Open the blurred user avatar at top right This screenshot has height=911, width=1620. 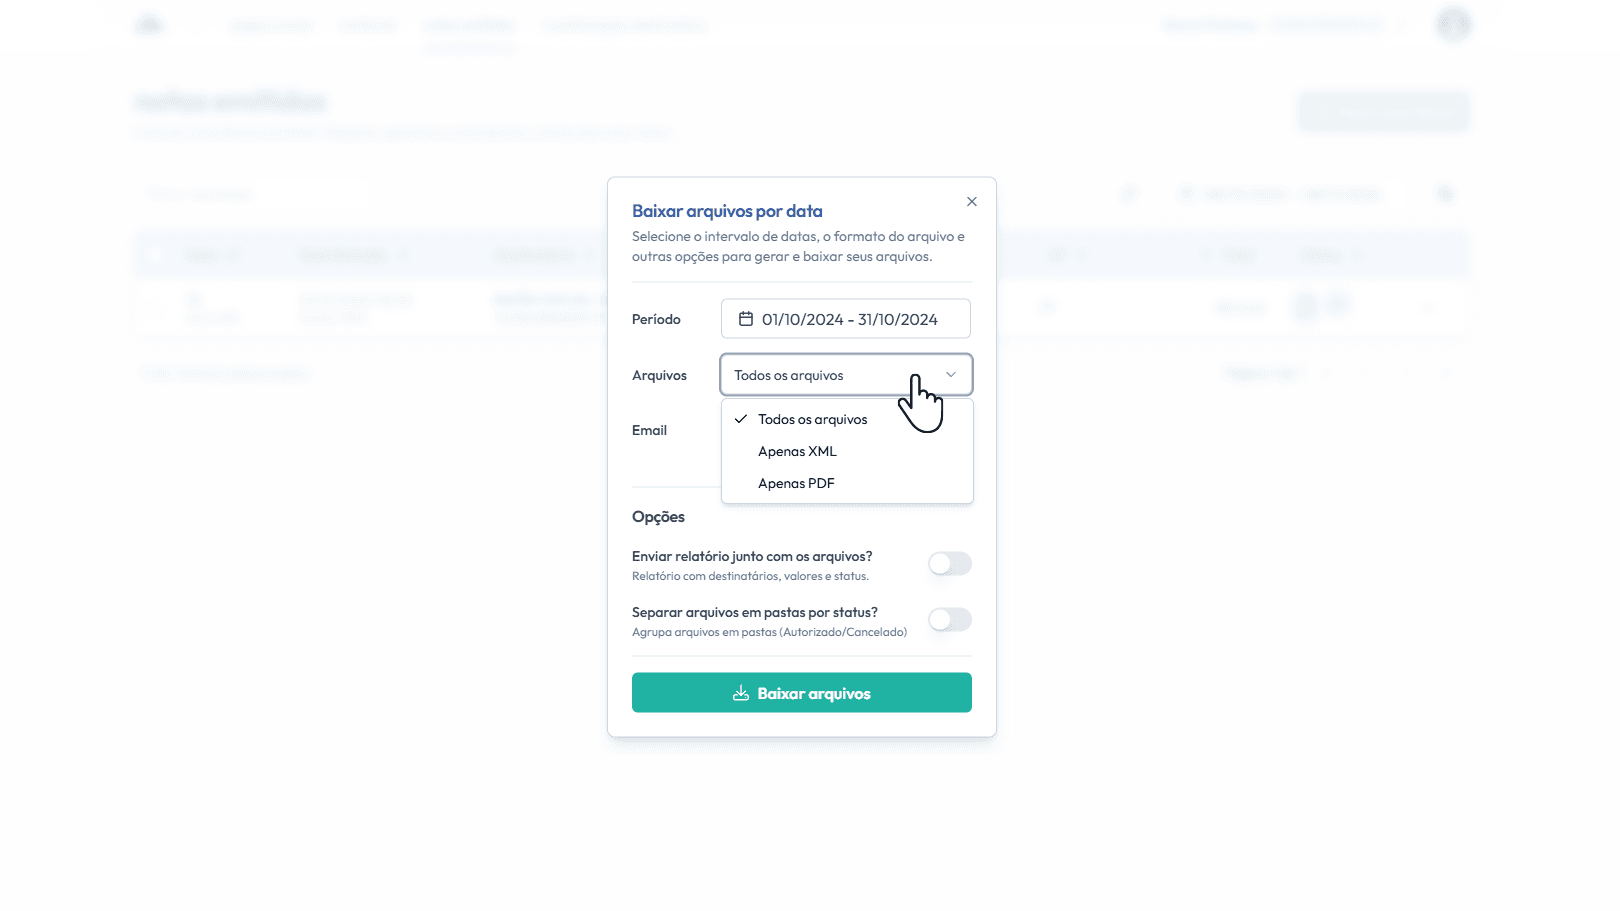[x=1453, y=24]
